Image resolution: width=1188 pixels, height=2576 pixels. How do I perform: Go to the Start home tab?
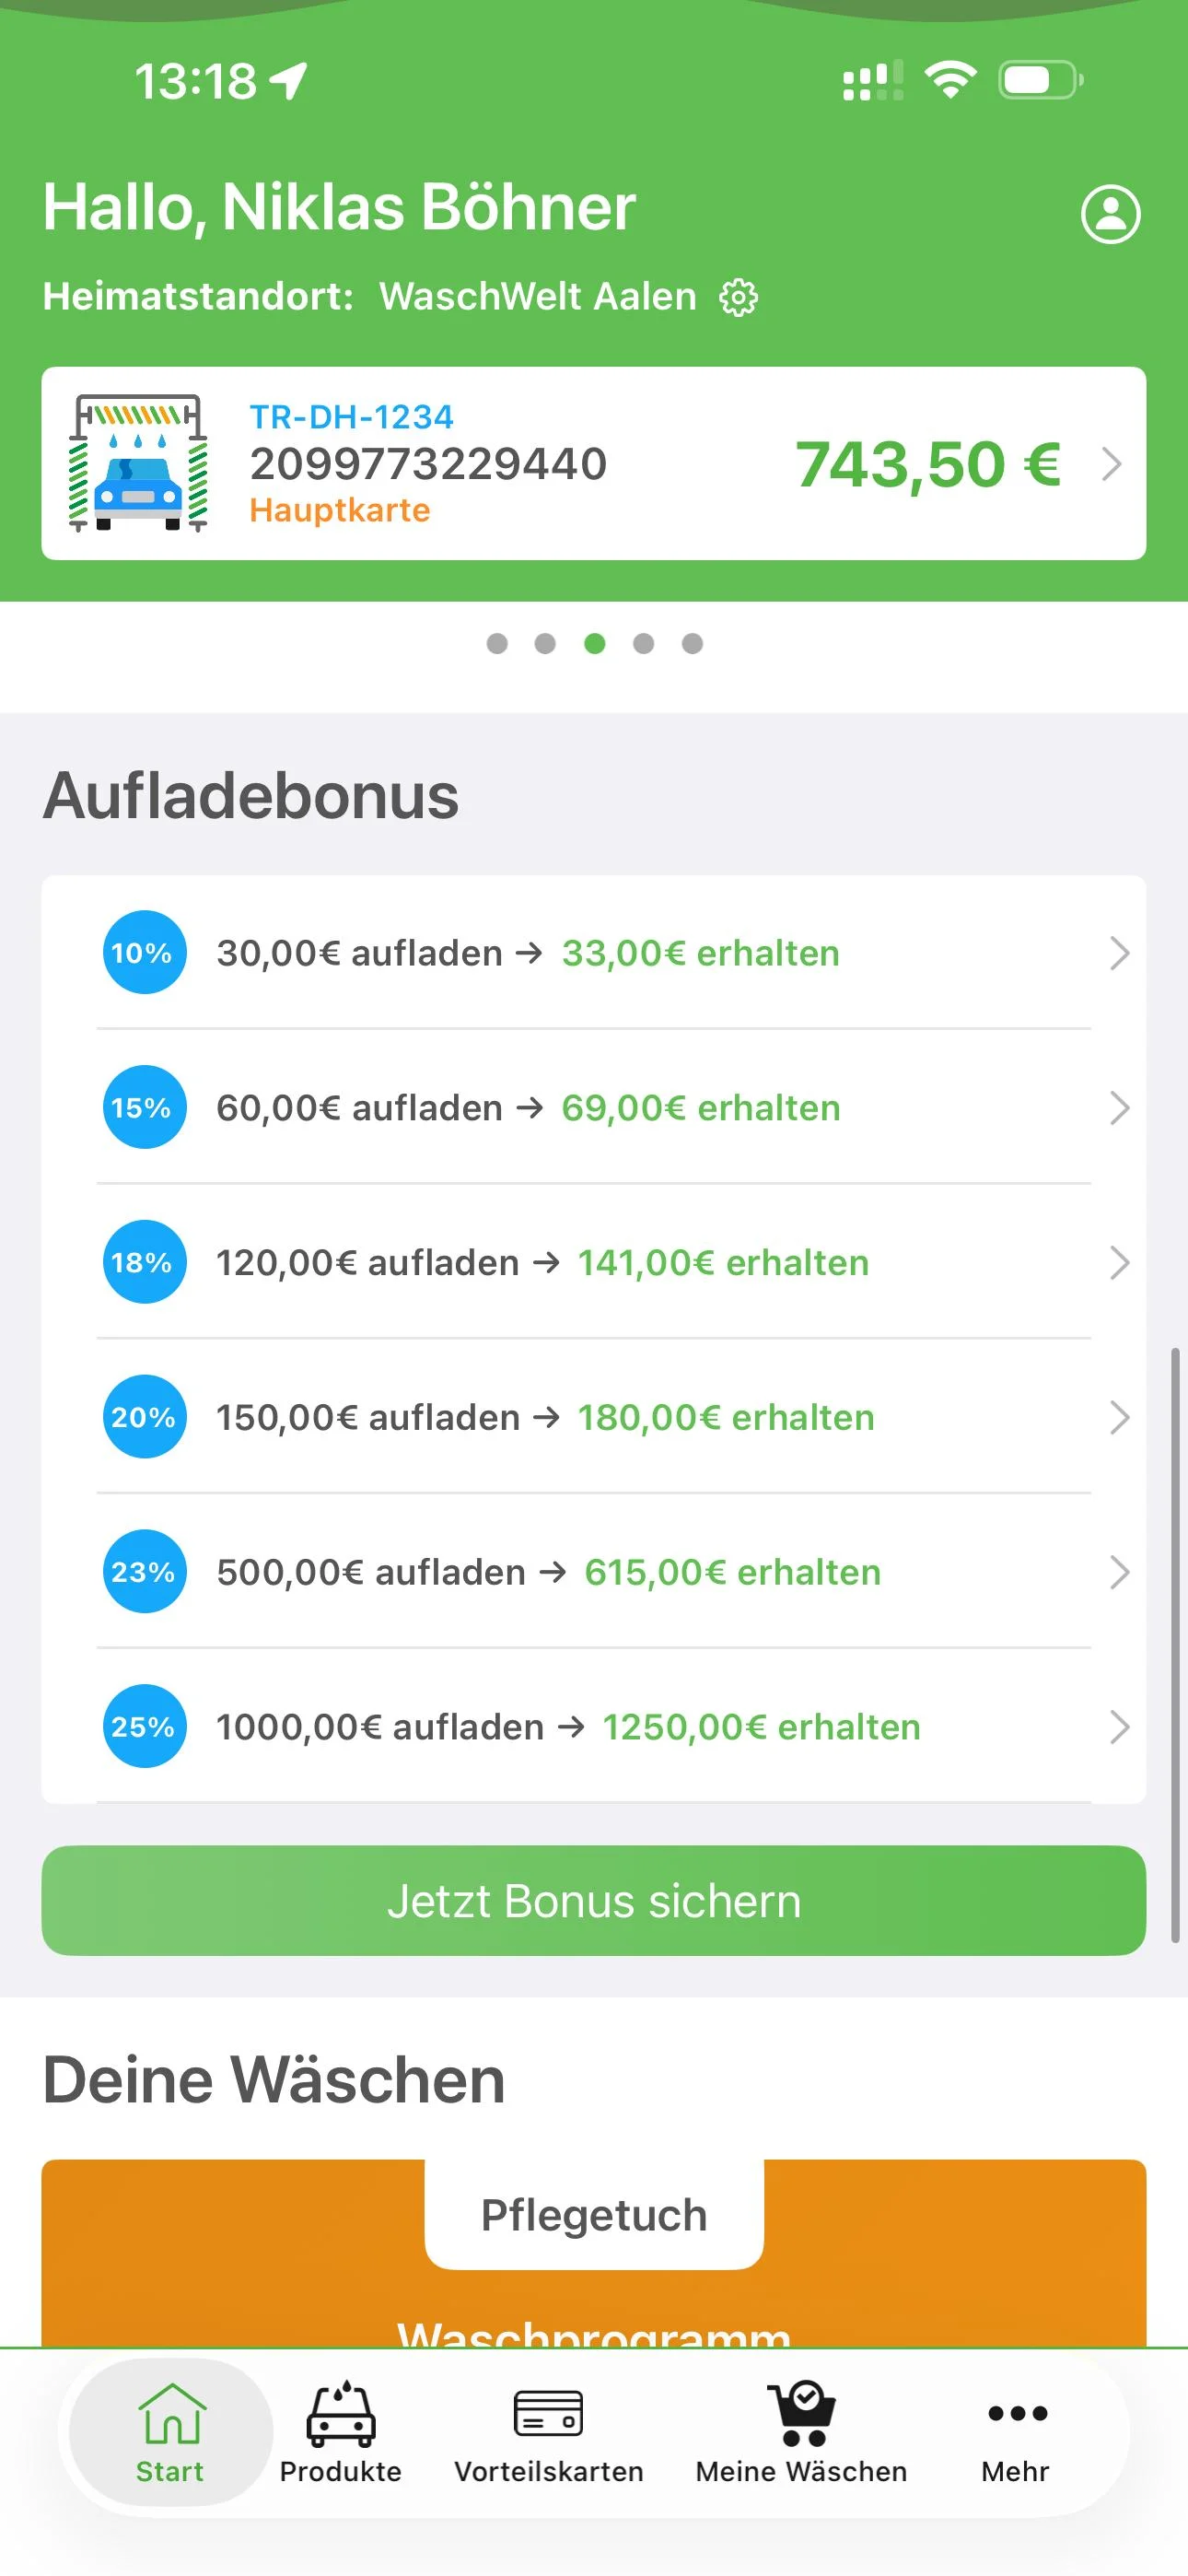tap(170, 2432)
